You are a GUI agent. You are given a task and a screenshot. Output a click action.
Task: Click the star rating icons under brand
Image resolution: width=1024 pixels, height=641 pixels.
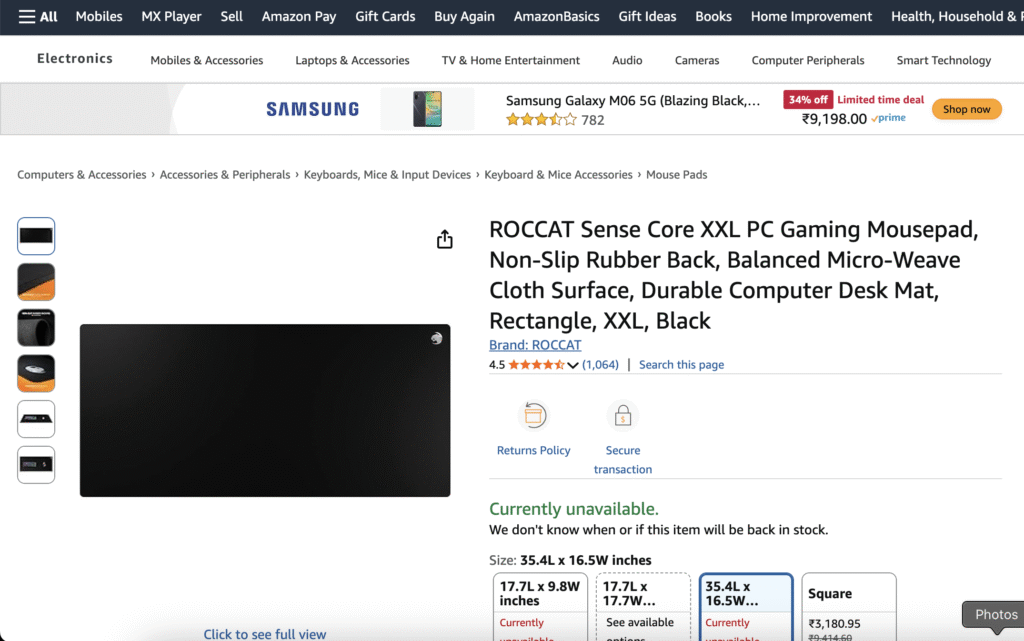tap(536, 365)
